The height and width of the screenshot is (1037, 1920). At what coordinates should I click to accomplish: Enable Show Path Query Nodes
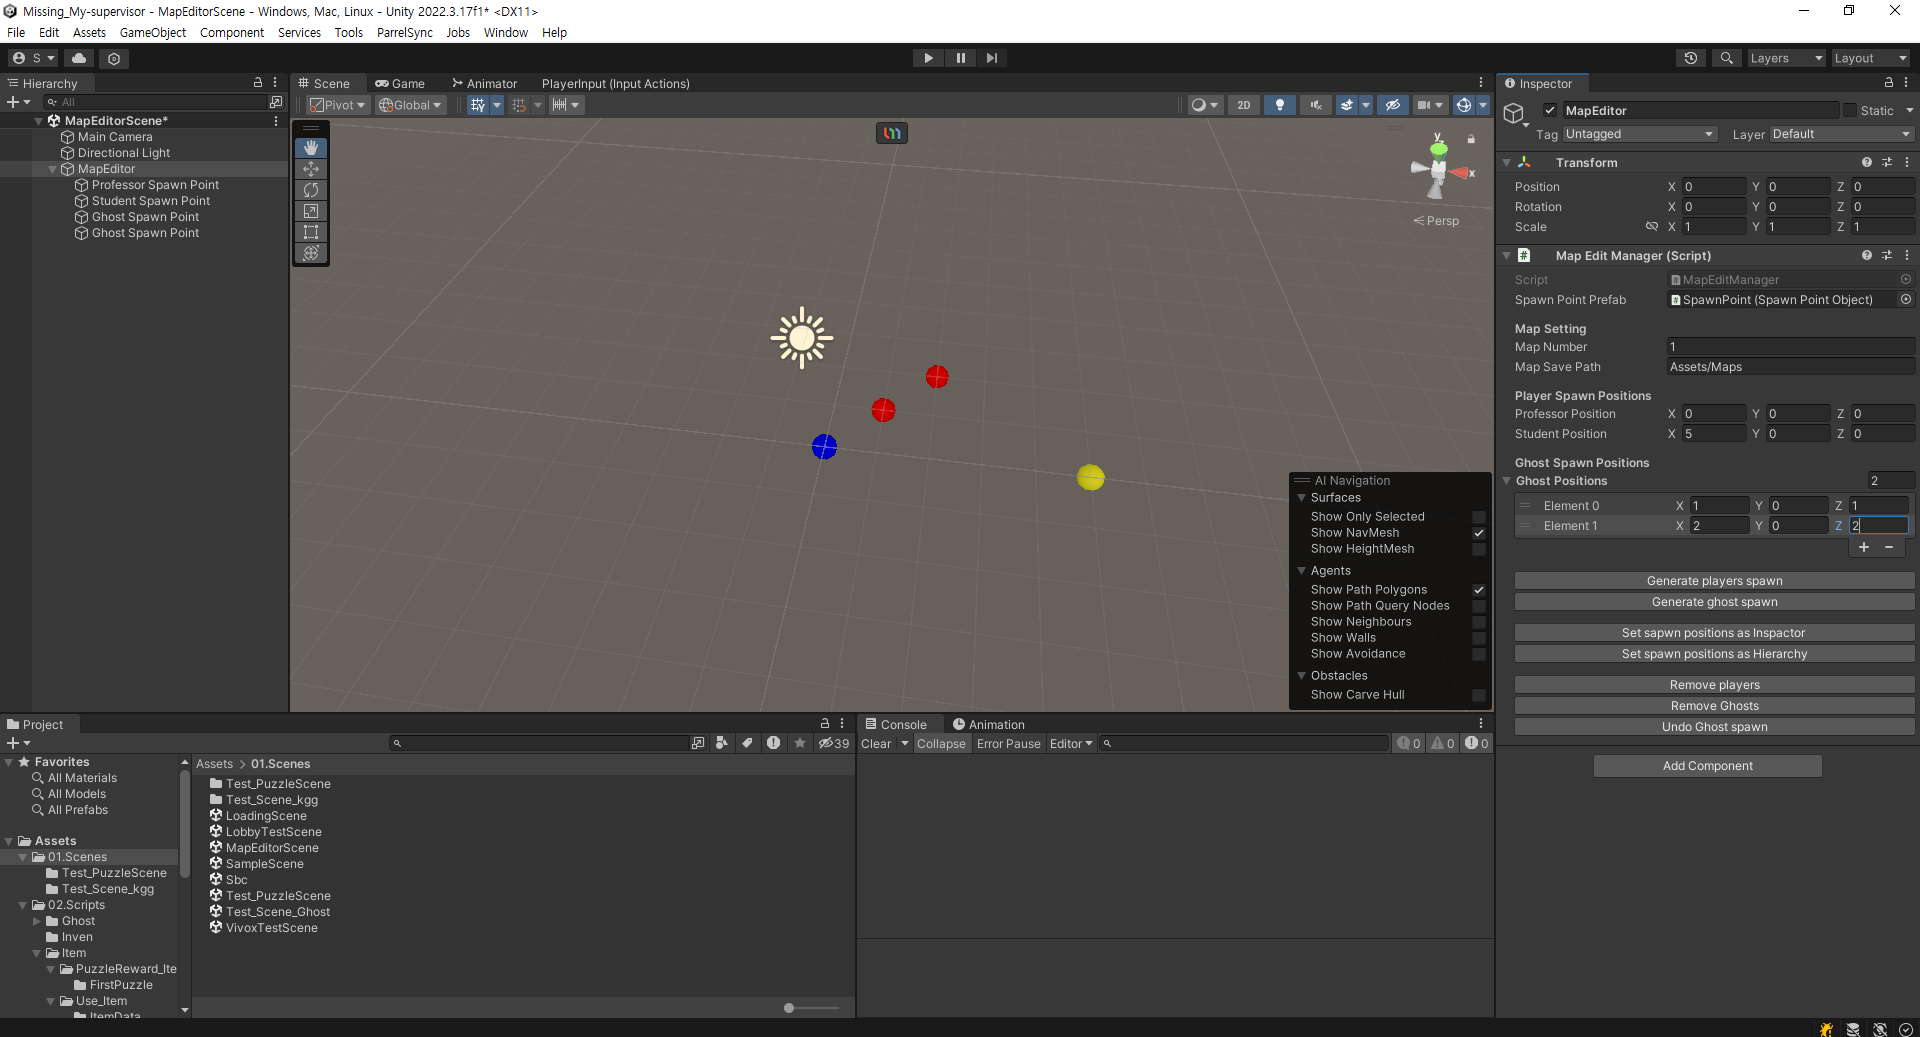click(1479, 606)
